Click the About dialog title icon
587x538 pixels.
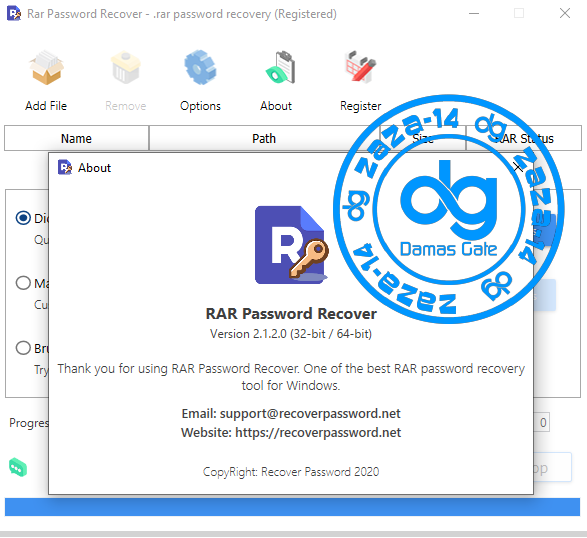pyautogui.click(x=65, y=167)
